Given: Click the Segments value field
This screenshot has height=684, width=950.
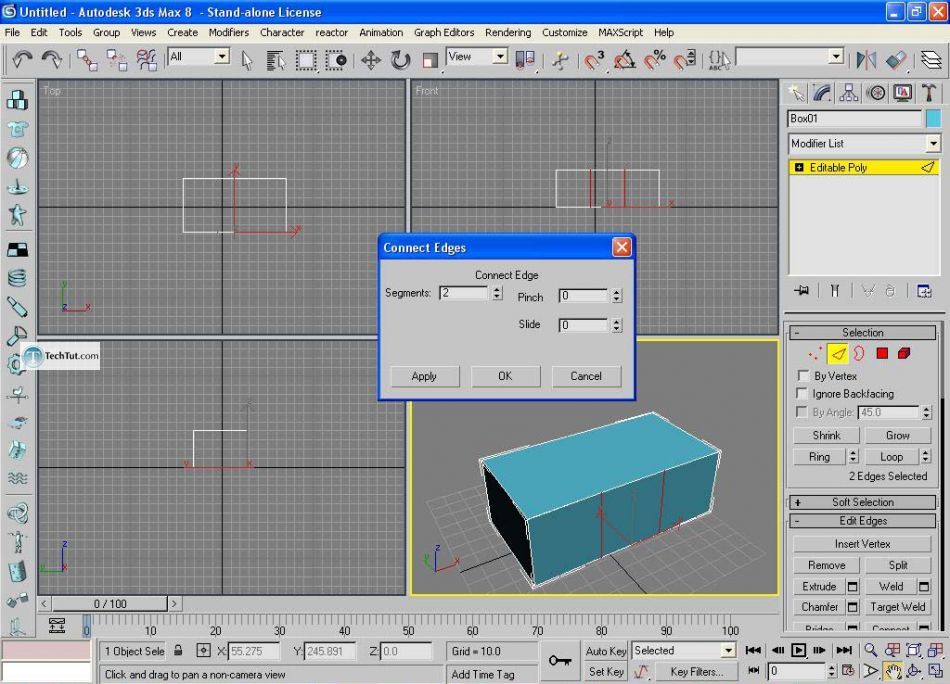Looking at the screenshot, I should pos(463,293).
